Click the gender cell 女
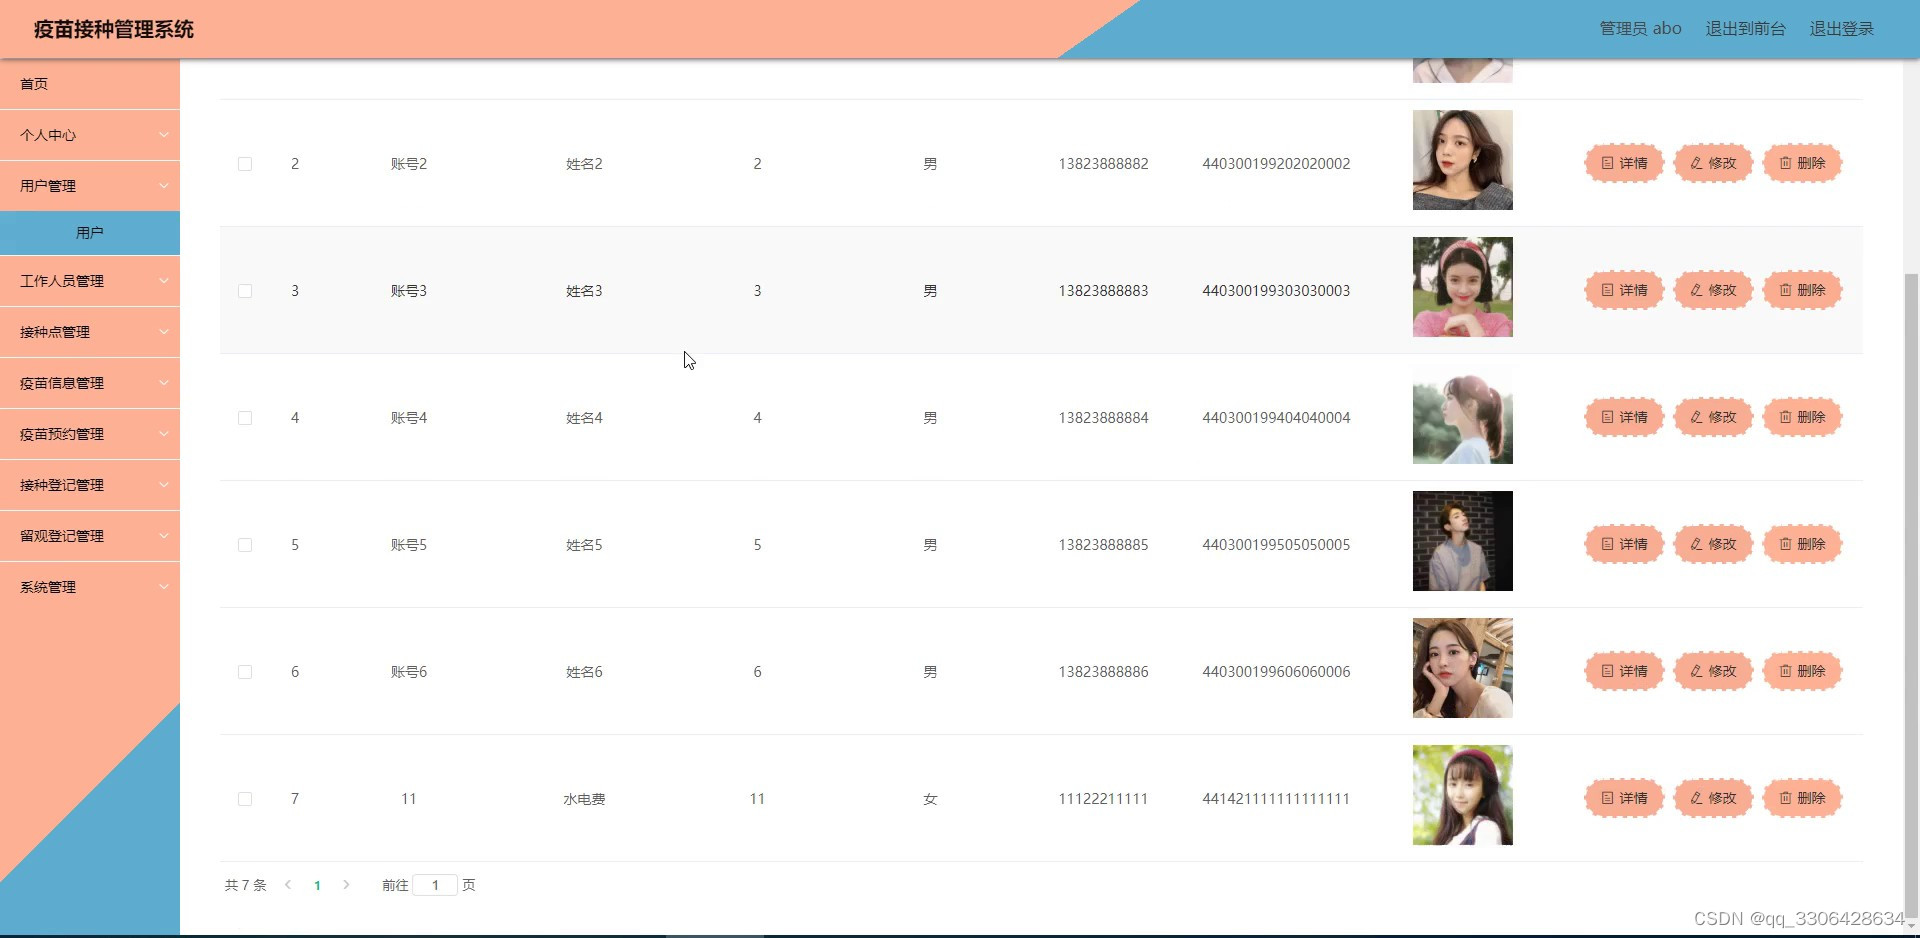Viewport: 1920px width, 938px height. [x=930, y=799]
